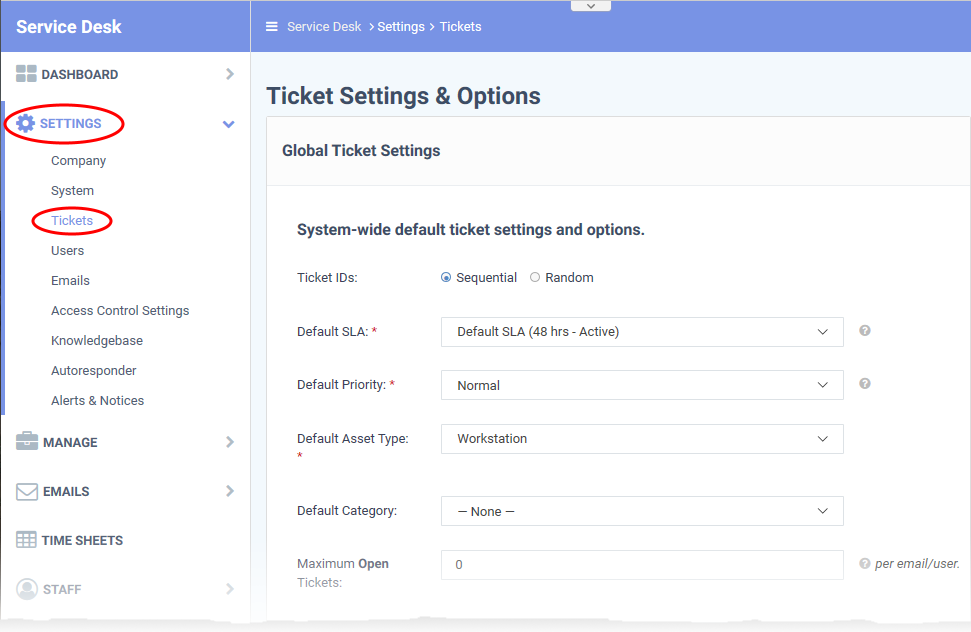Click the Dashboard grid icon

(26, 74)
